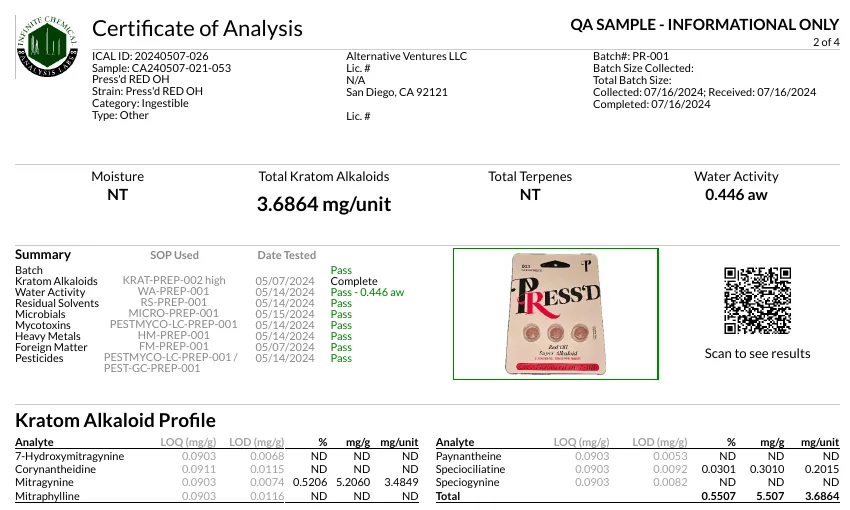Click the Mitraphylline LOD value 0.0116
This screenshot has width=850, height=510.
pyautogui.click(x=267, y=496)
